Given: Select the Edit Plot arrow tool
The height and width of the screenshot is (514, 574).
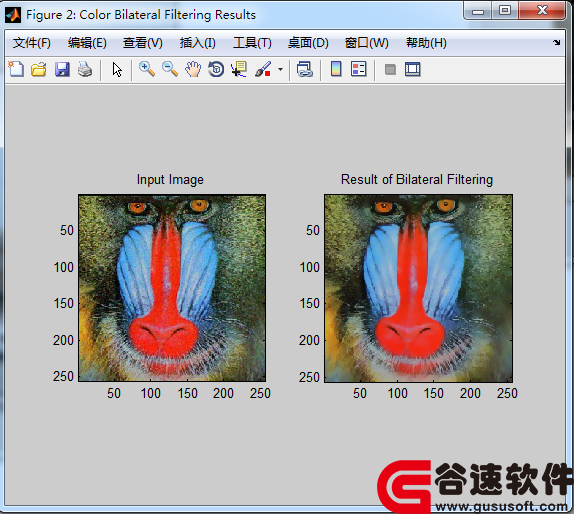Looking at the screenshot, I should click(x=117, y=69).
